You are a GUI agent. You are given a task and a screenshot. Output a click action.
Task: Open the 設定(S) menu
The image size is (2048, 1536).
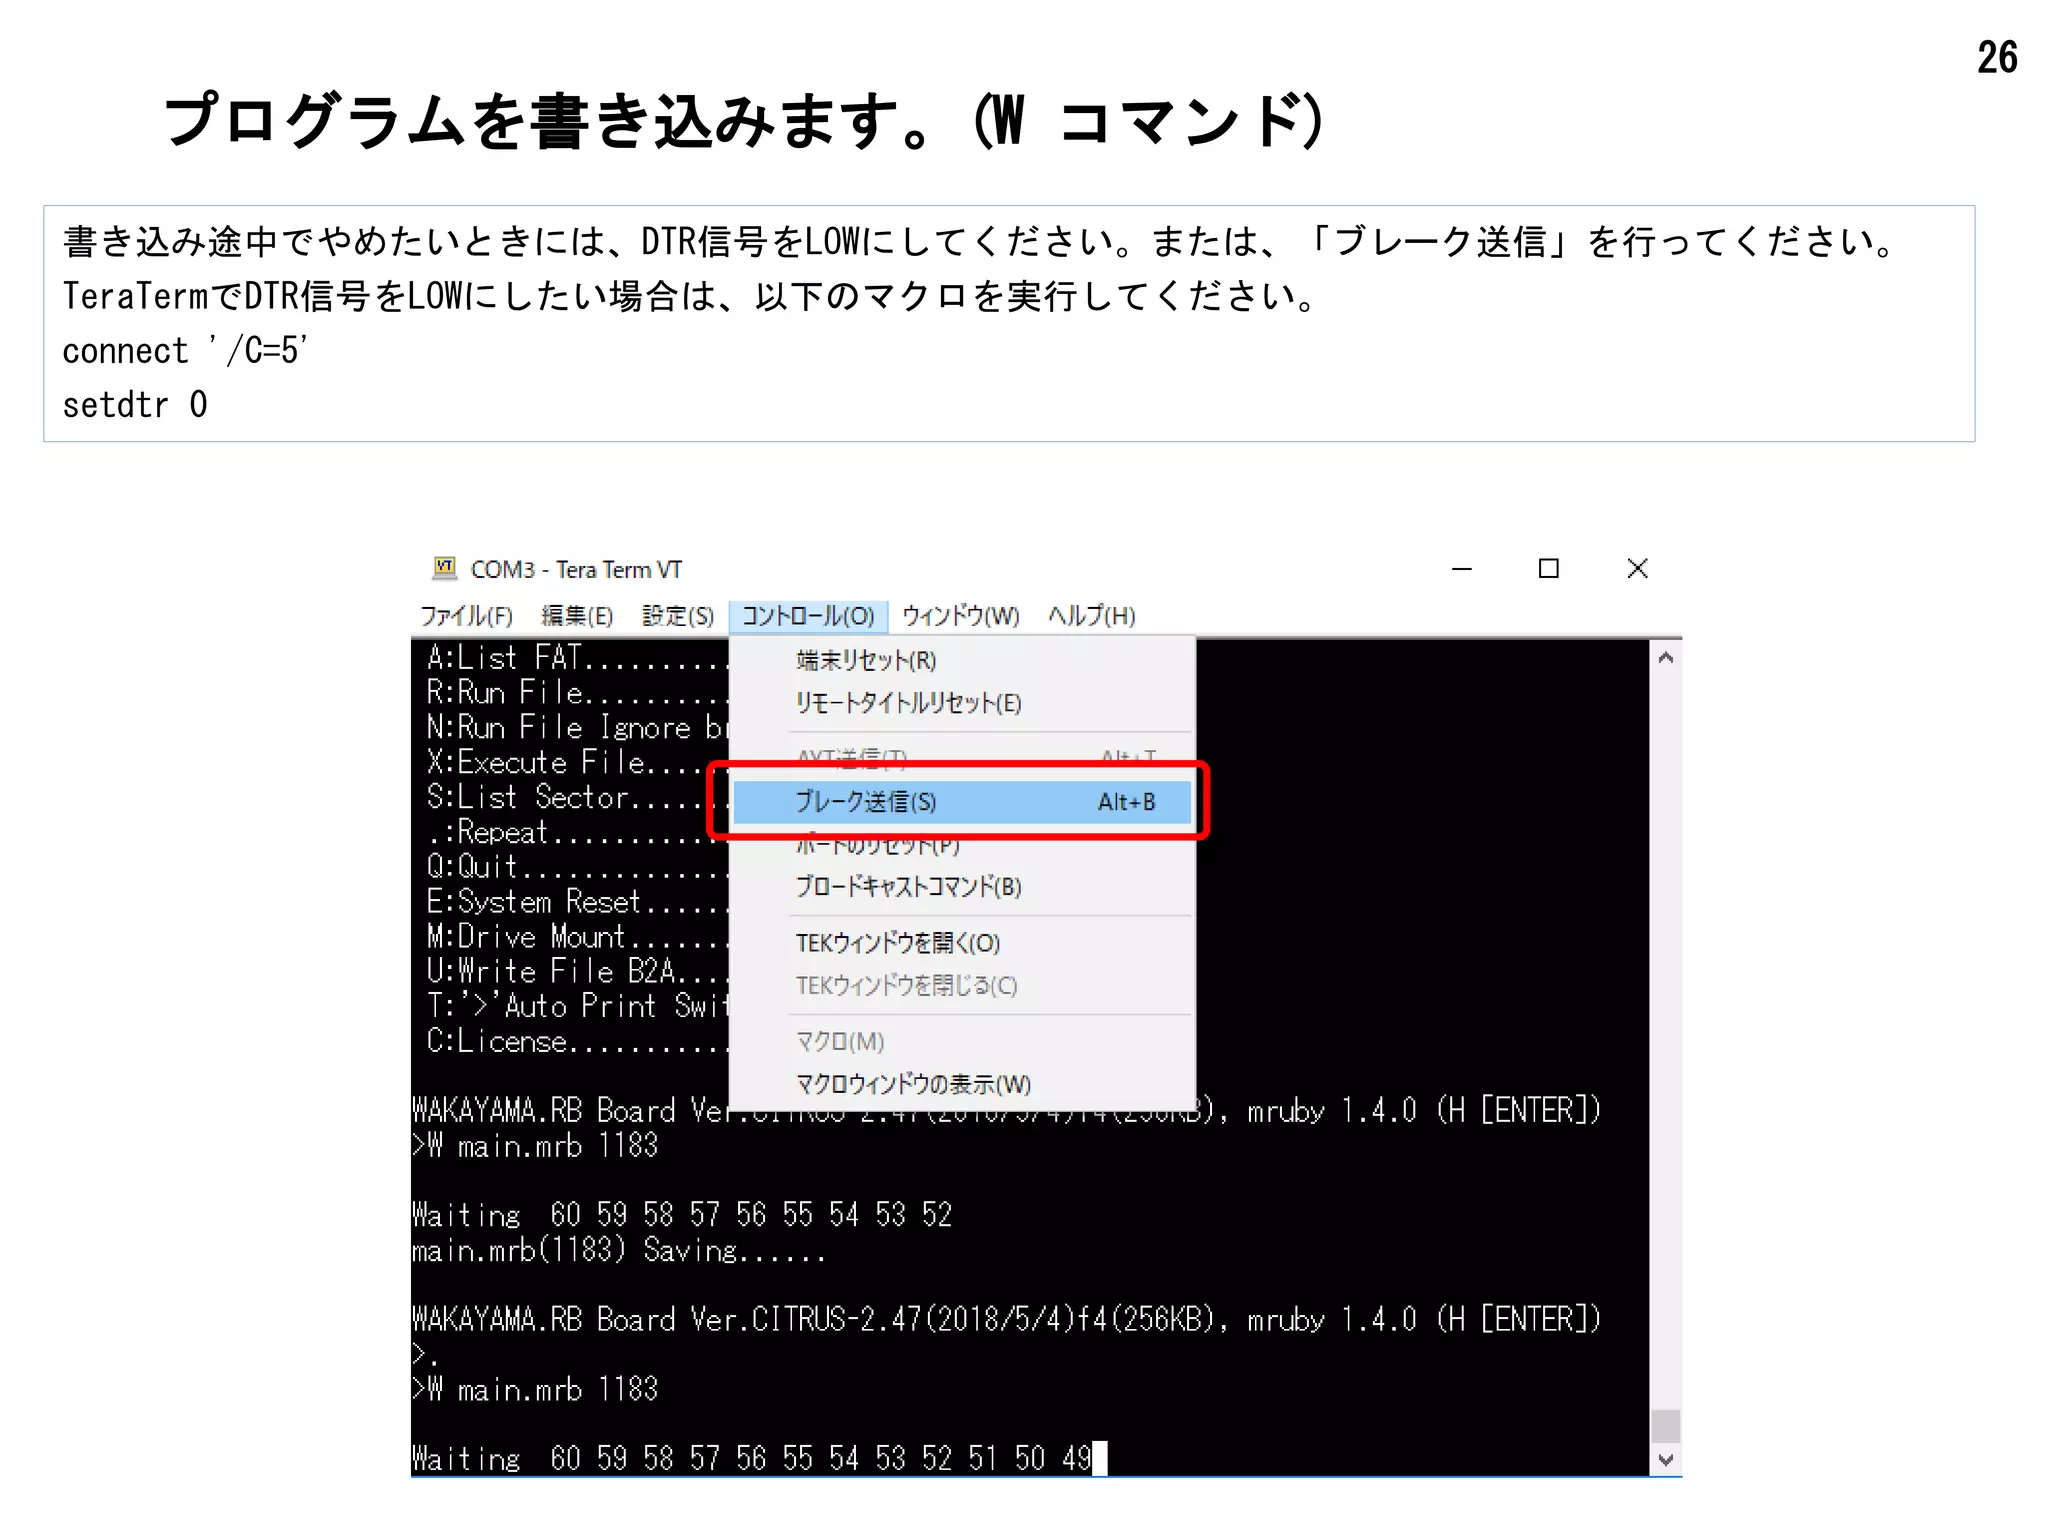pyautogui.click(x=678, y=616)
